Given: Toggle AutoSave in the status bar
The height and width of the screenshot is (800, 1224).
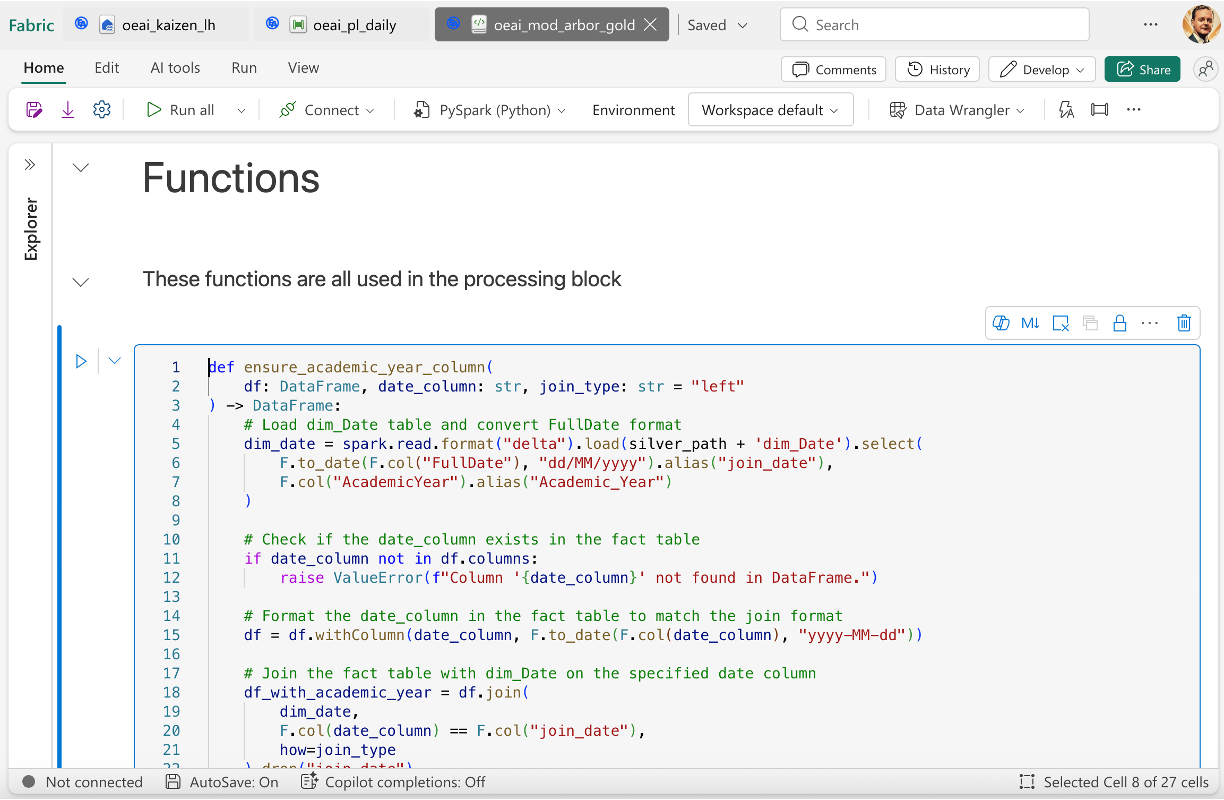Looking at the screenshot, I should [225, 782].
